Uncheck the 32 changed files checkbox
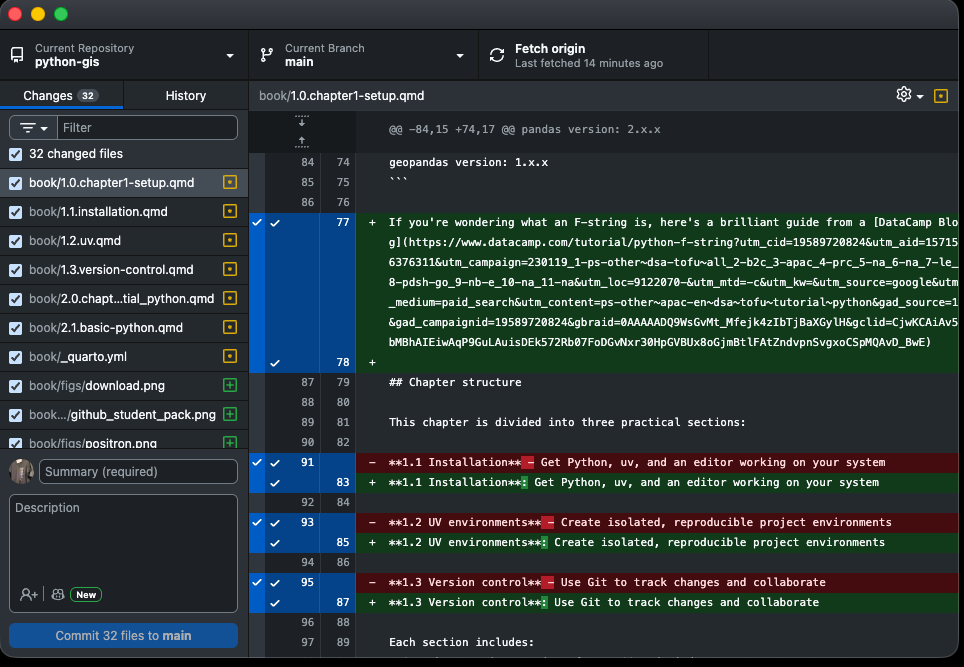The image size is (964, 667). [x=15, y=154]
